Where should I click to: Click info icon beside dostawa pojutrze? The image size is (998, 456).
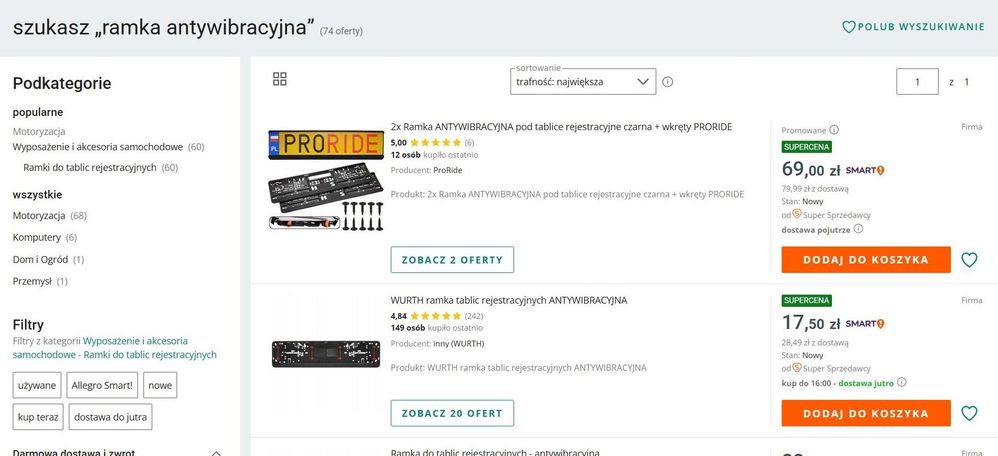tap(858, 228)
